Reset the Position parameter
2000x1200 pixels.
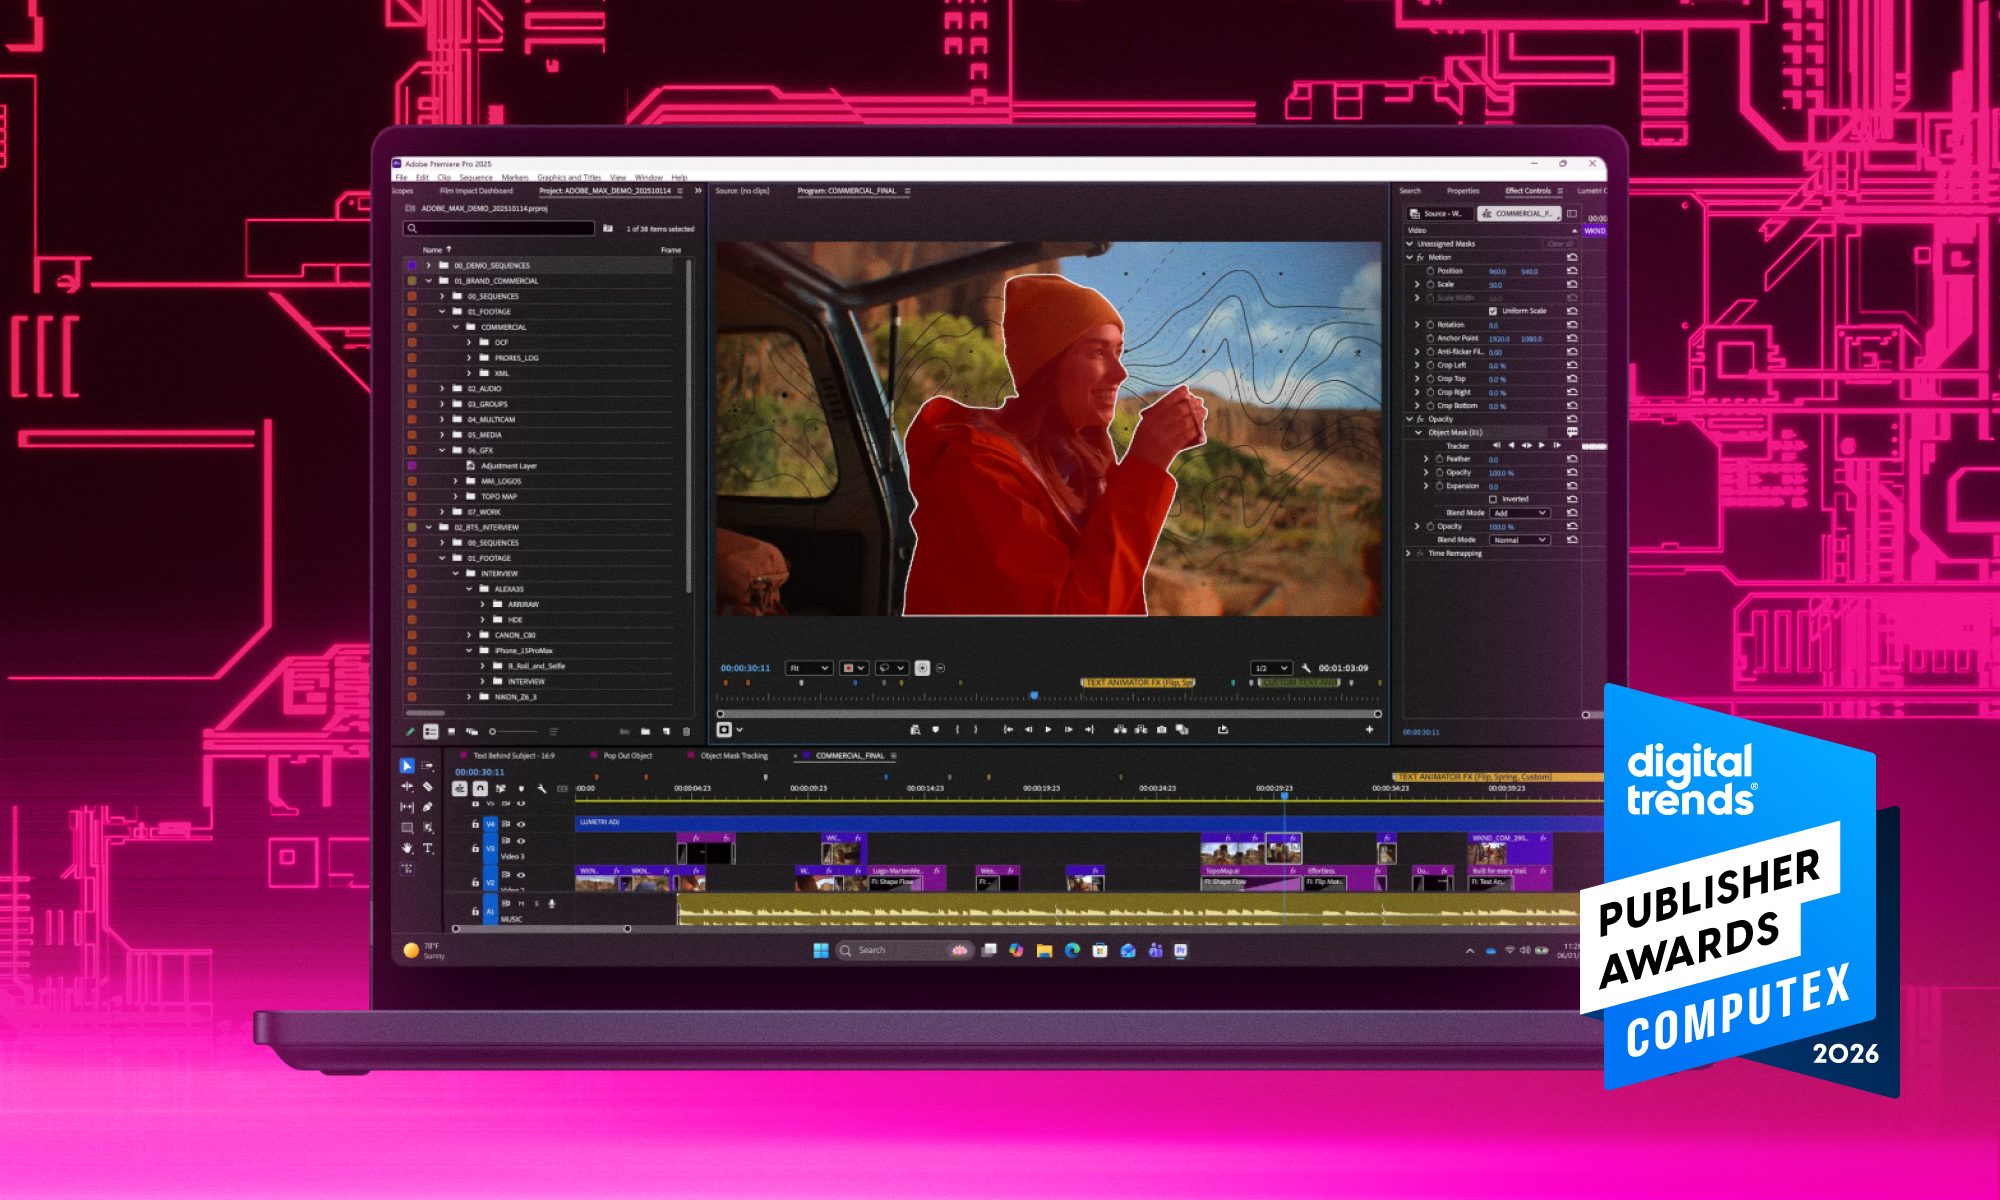[1572, 271]
